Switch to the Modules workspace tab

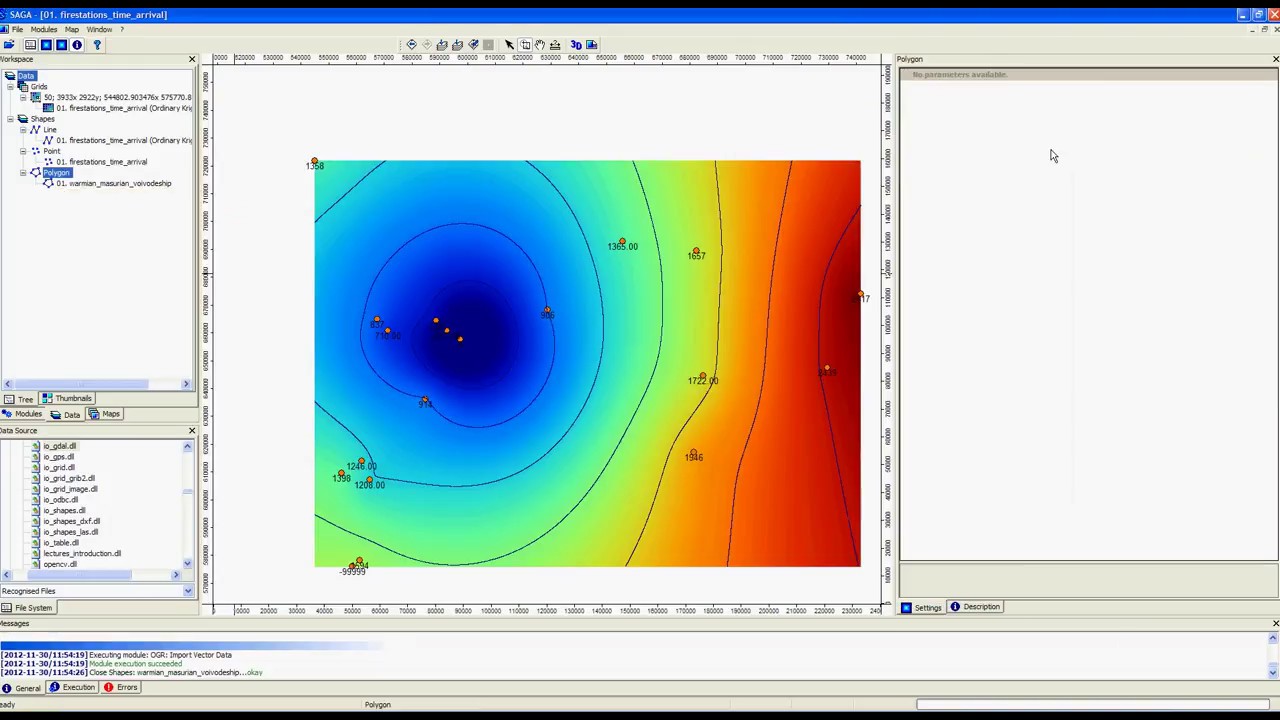point(22,414)
